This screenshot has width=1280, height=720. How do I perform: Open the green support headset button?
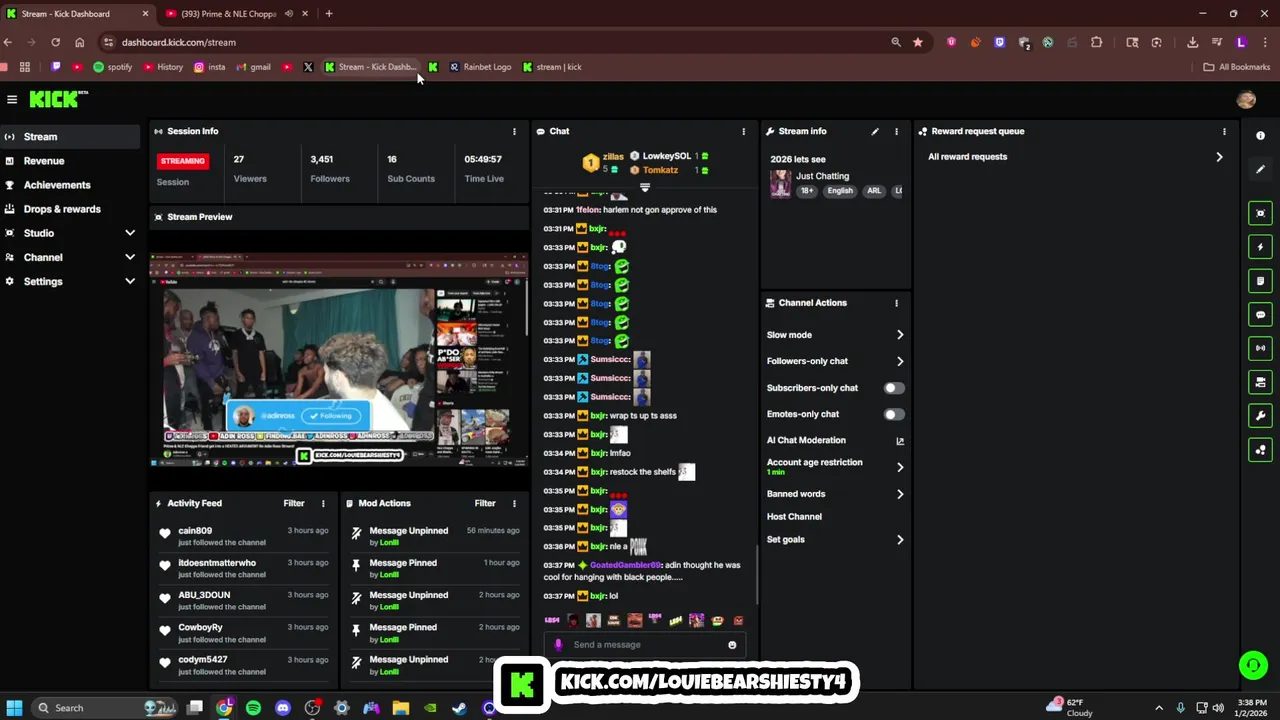pyautogui.click(x=1253, y=664)
